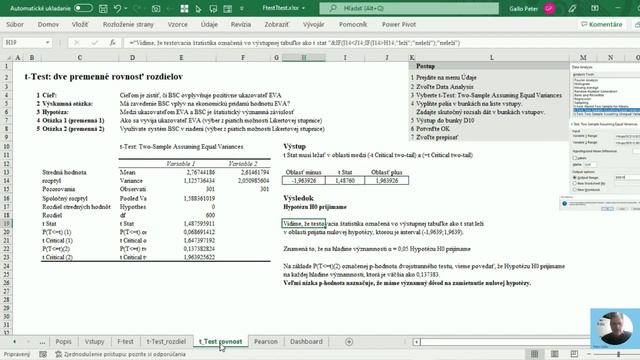Click the Save icon in quick access toolbar
The image size is (640, 360).
(103, 8)
